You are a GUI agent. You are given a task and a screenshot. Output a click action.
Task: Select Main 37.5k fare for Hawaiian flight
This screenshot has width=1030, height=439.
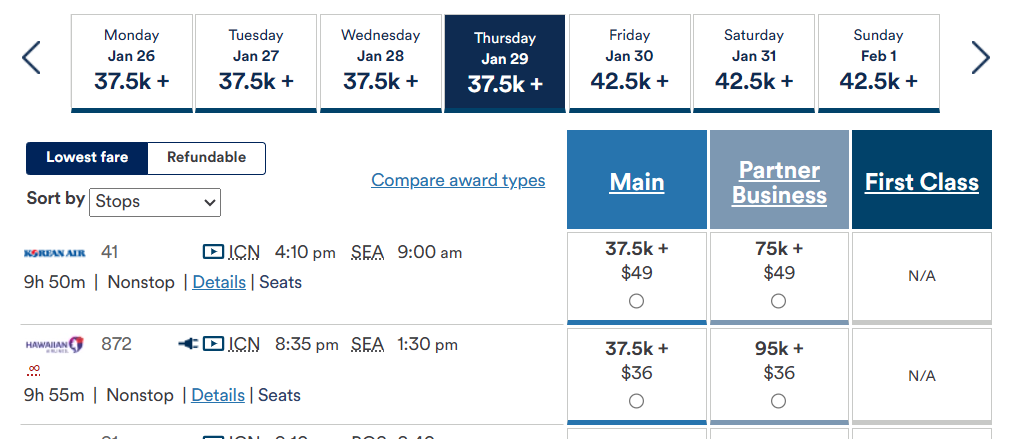coord(636,401)
